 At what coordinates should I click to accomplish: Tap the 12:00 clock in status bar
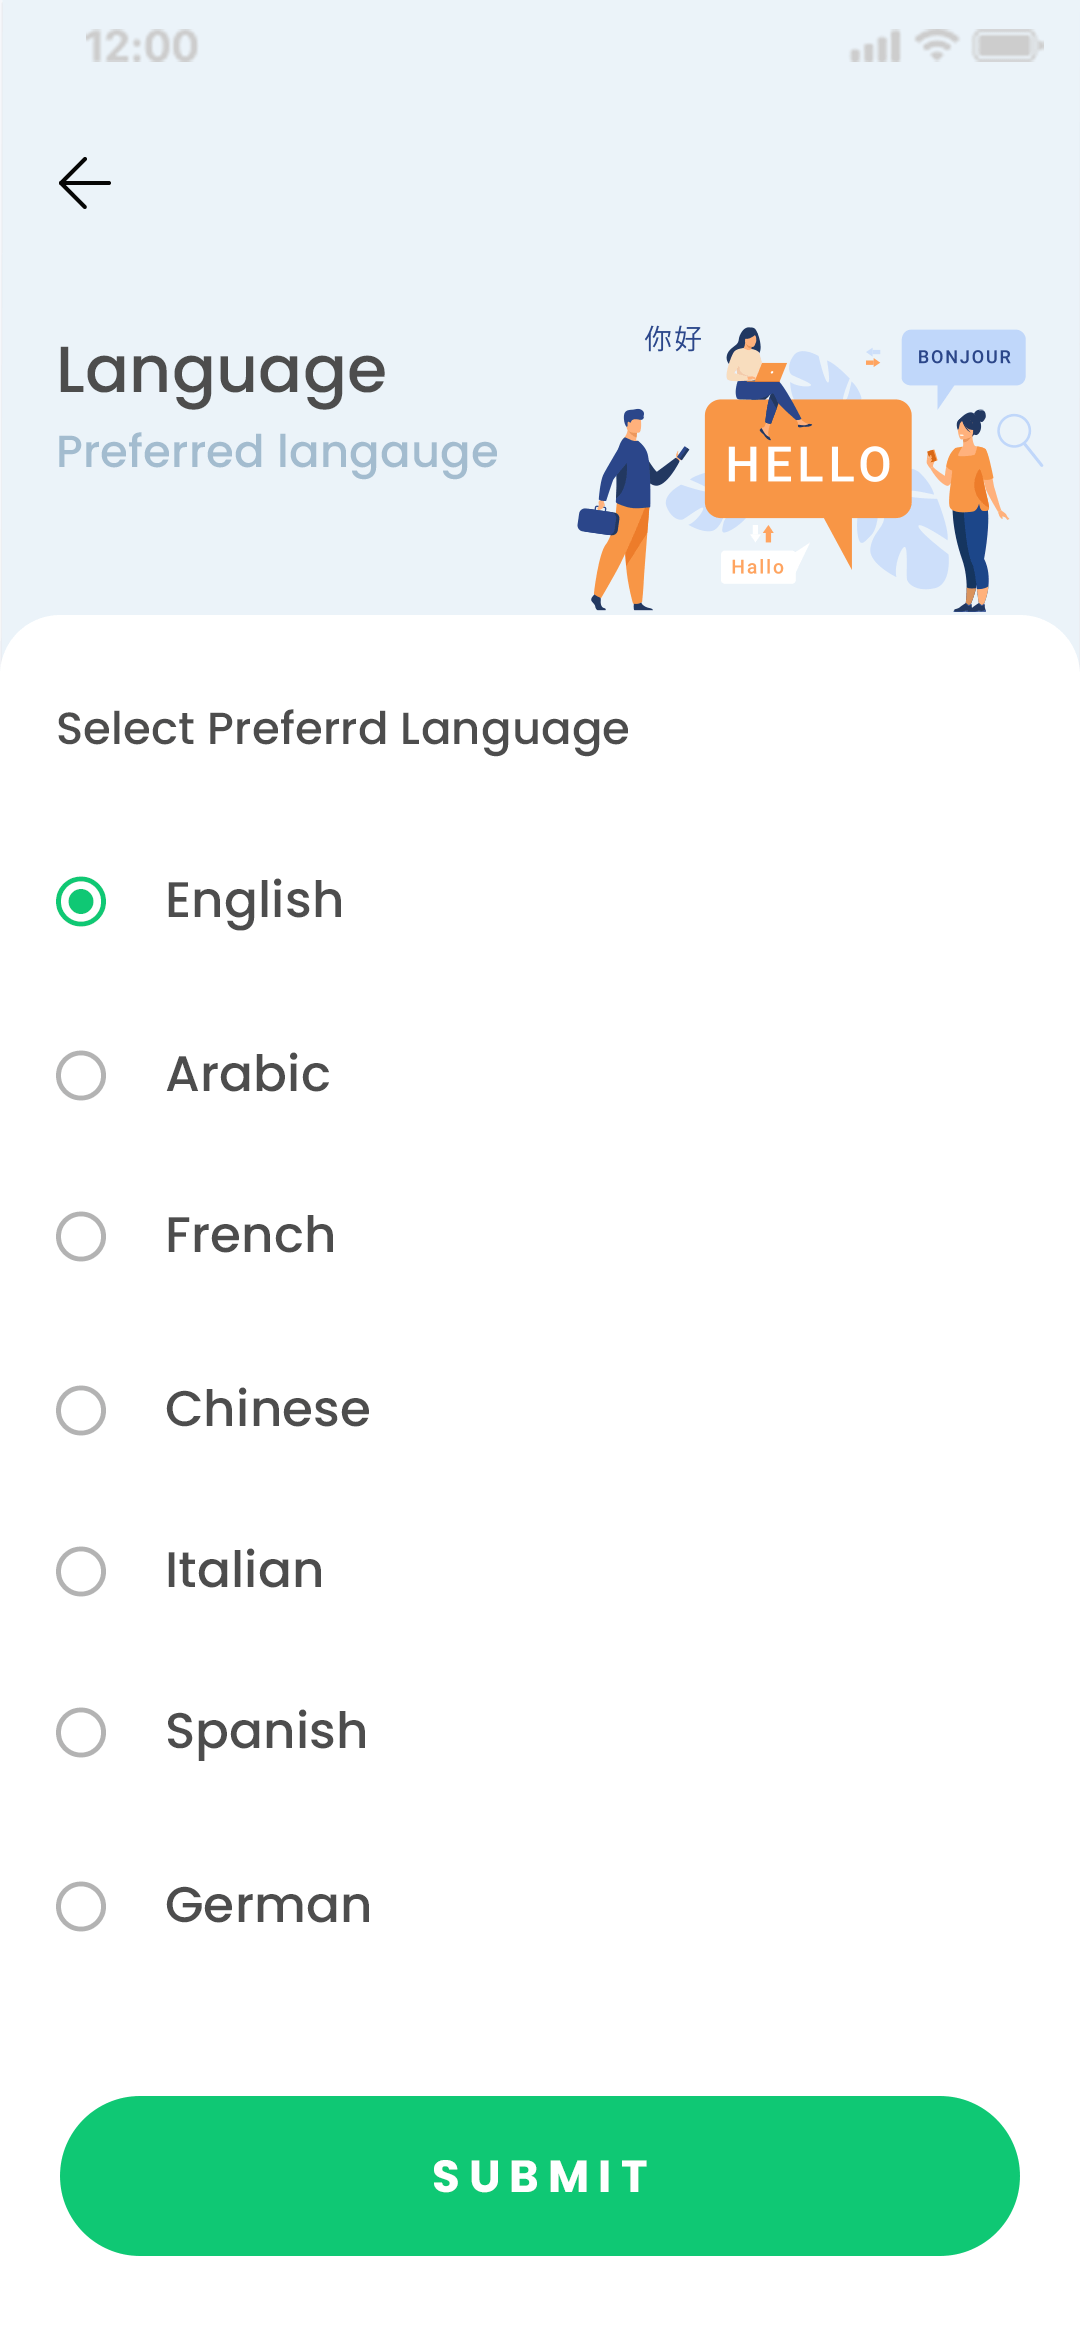click(x=140, y=46)
